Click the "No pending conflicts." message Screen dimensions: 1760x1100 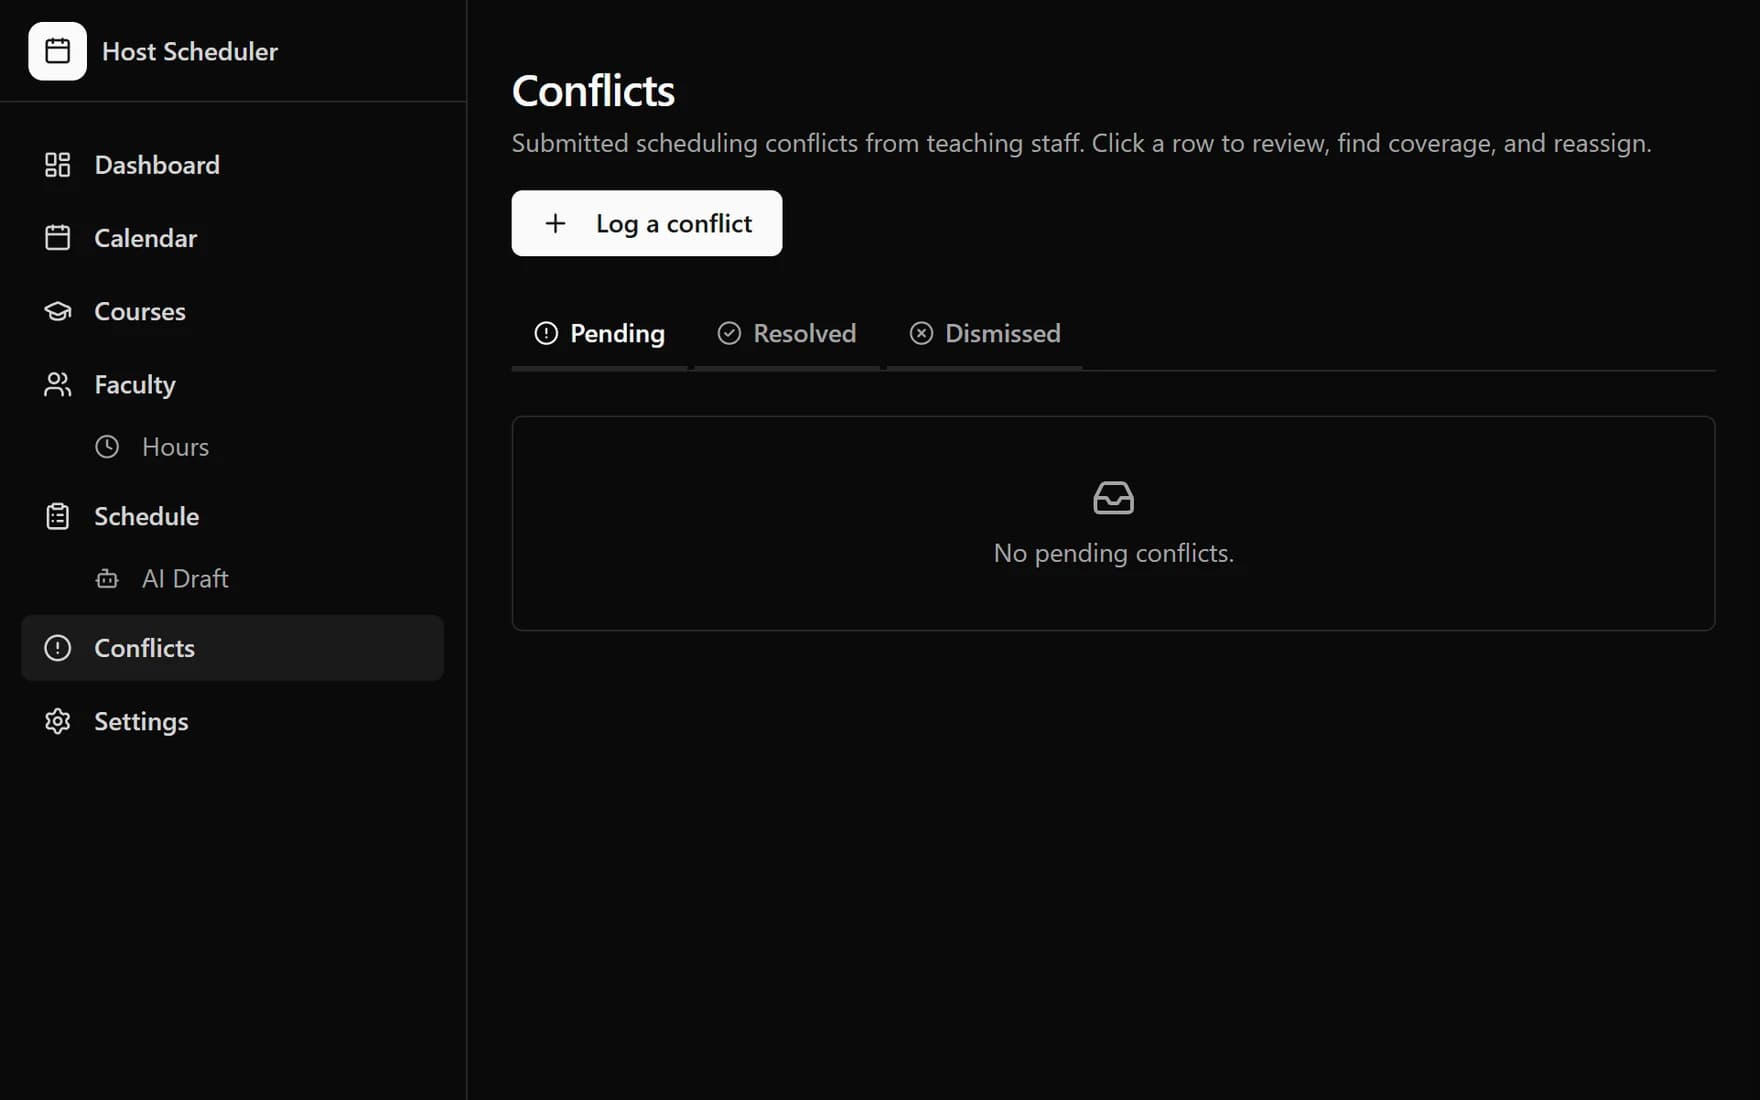click(x=1114, y=553)
